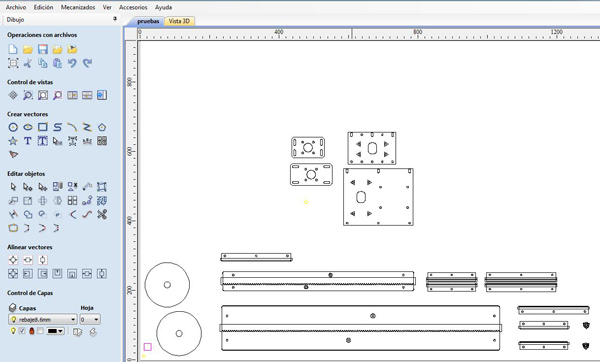Switch to the pruebas tab
Image resolution: width=600 pixels, height=362 pixels.
pos(148,21)
